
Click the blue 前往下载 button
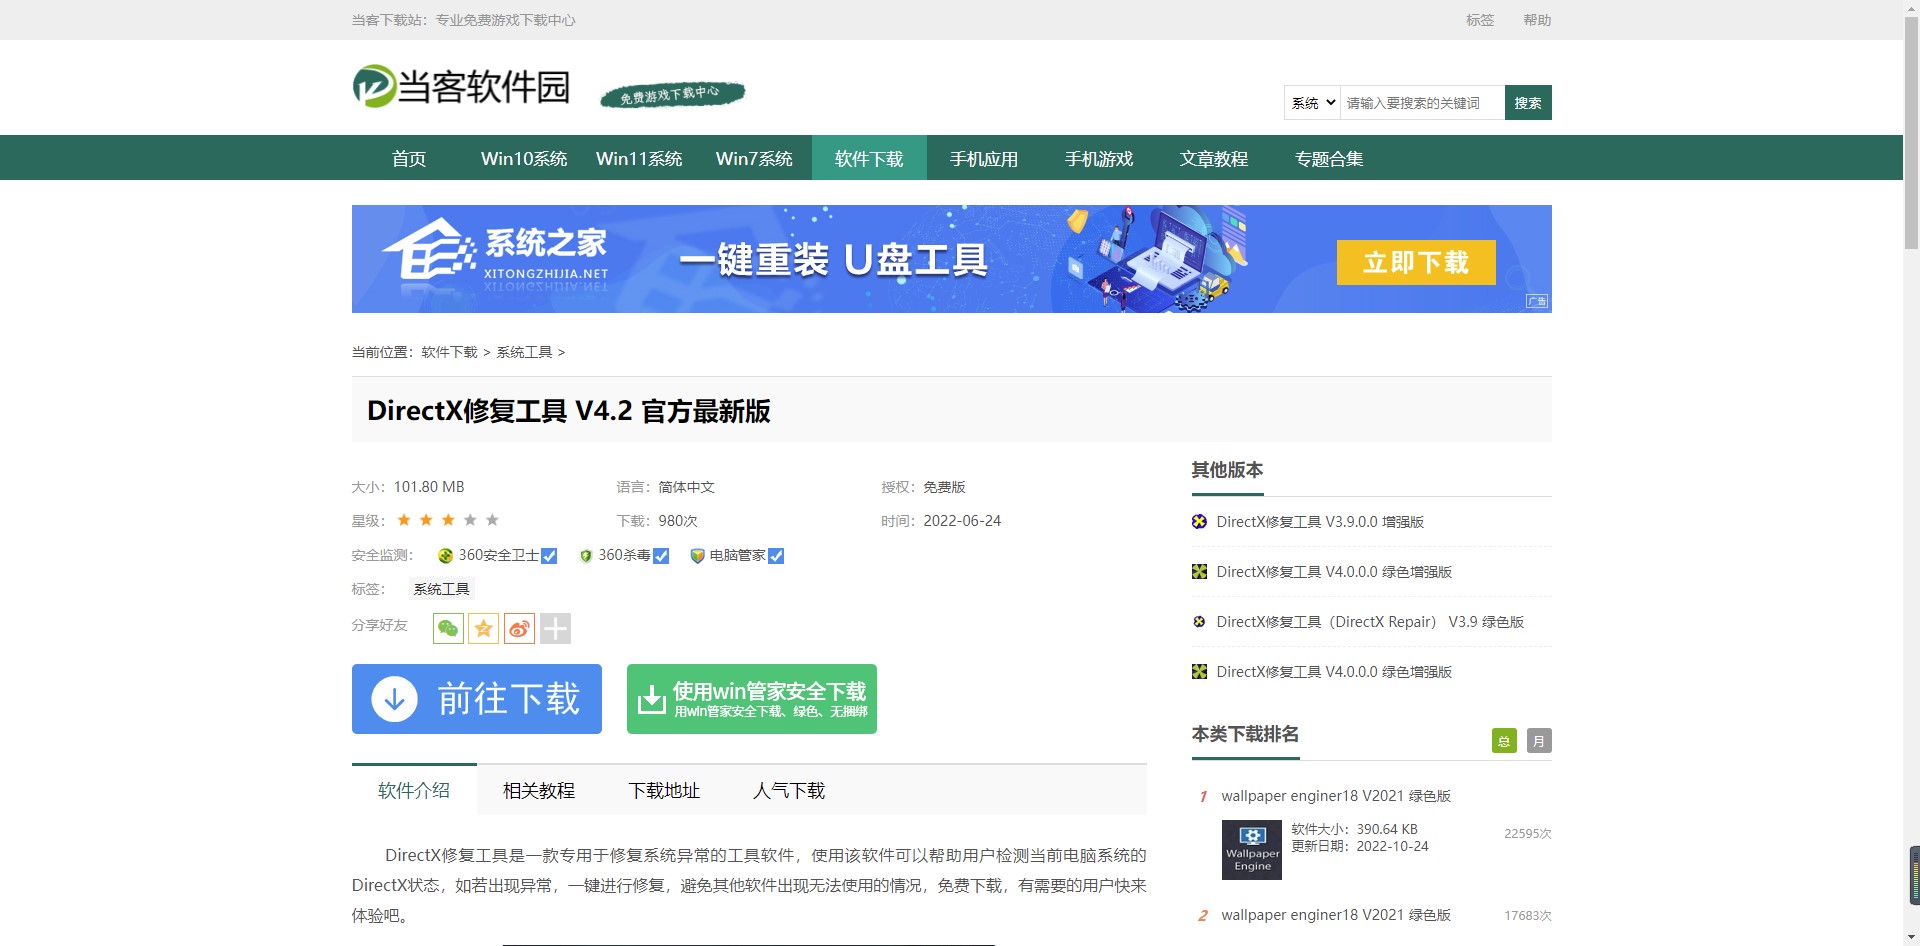pyautogui.click(x=477, y=699)
